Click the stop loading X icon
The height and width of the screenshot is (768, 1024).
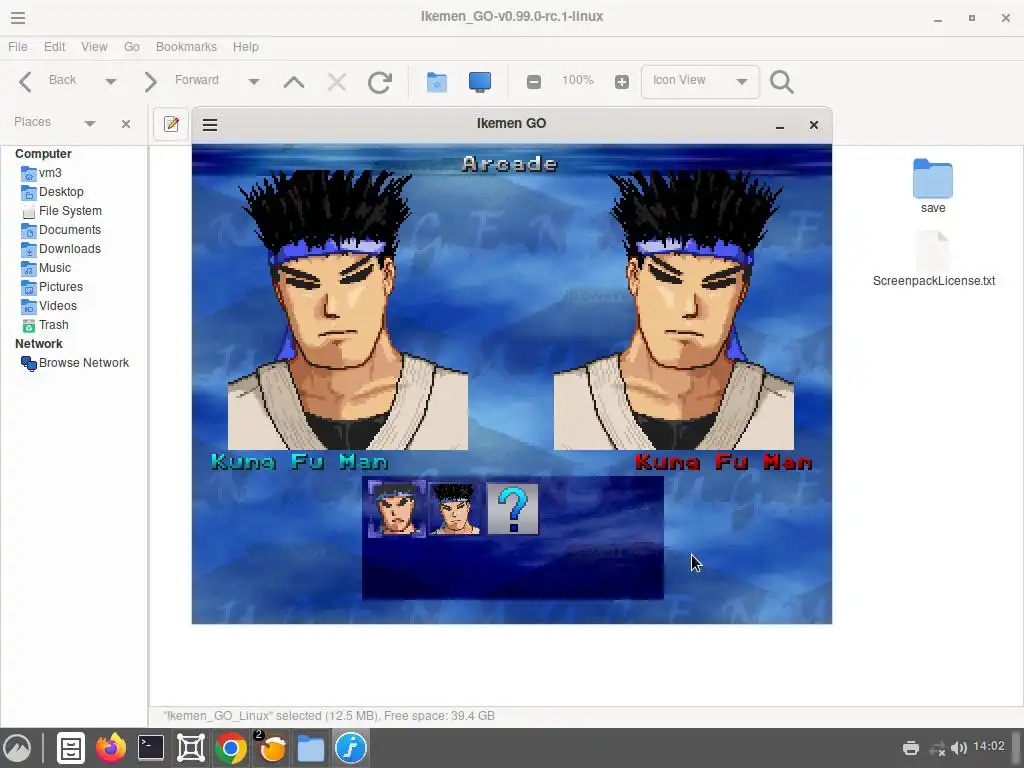(337, 82)
